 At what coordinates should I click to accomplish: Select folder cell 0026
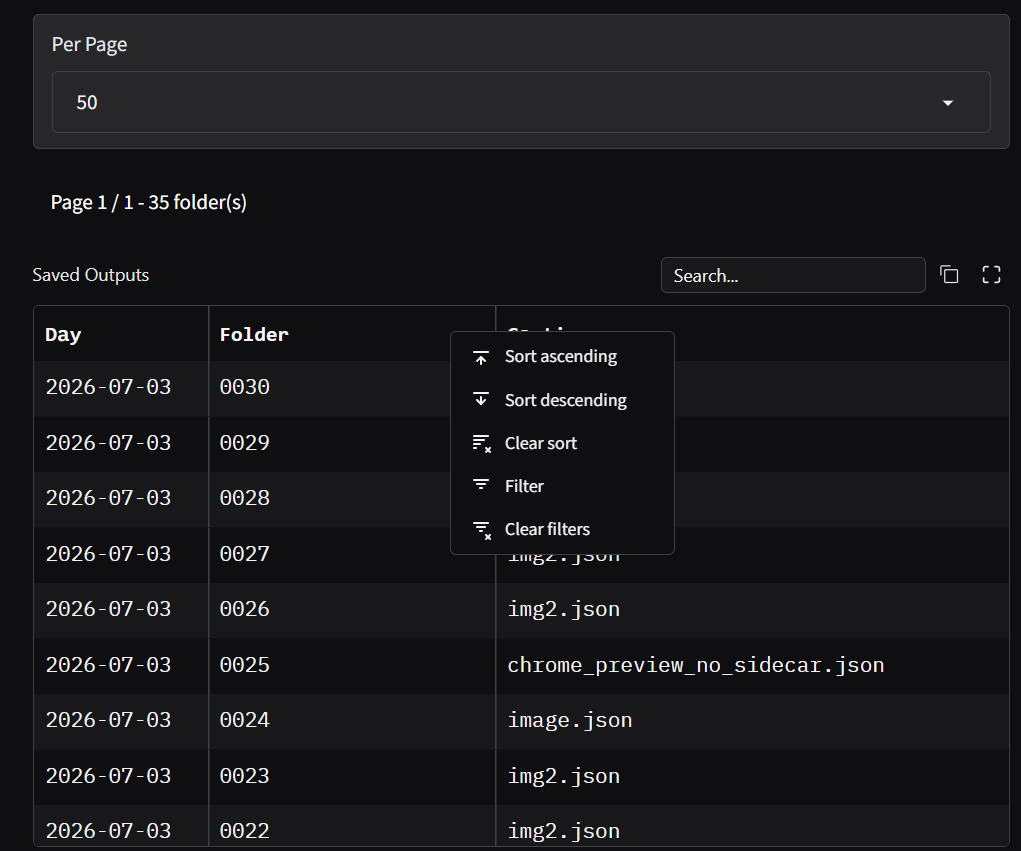352,609
